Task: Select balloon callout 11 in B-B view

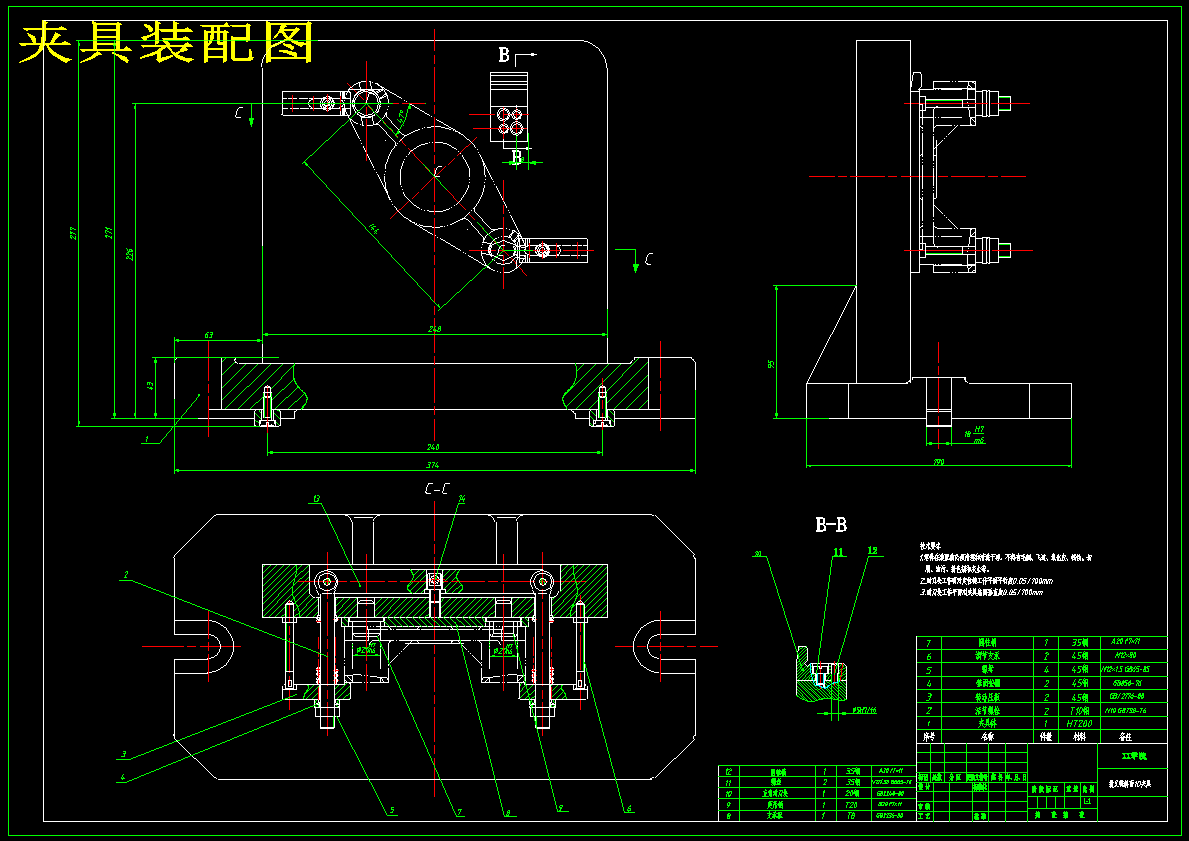Action: [x=838, y=552]
